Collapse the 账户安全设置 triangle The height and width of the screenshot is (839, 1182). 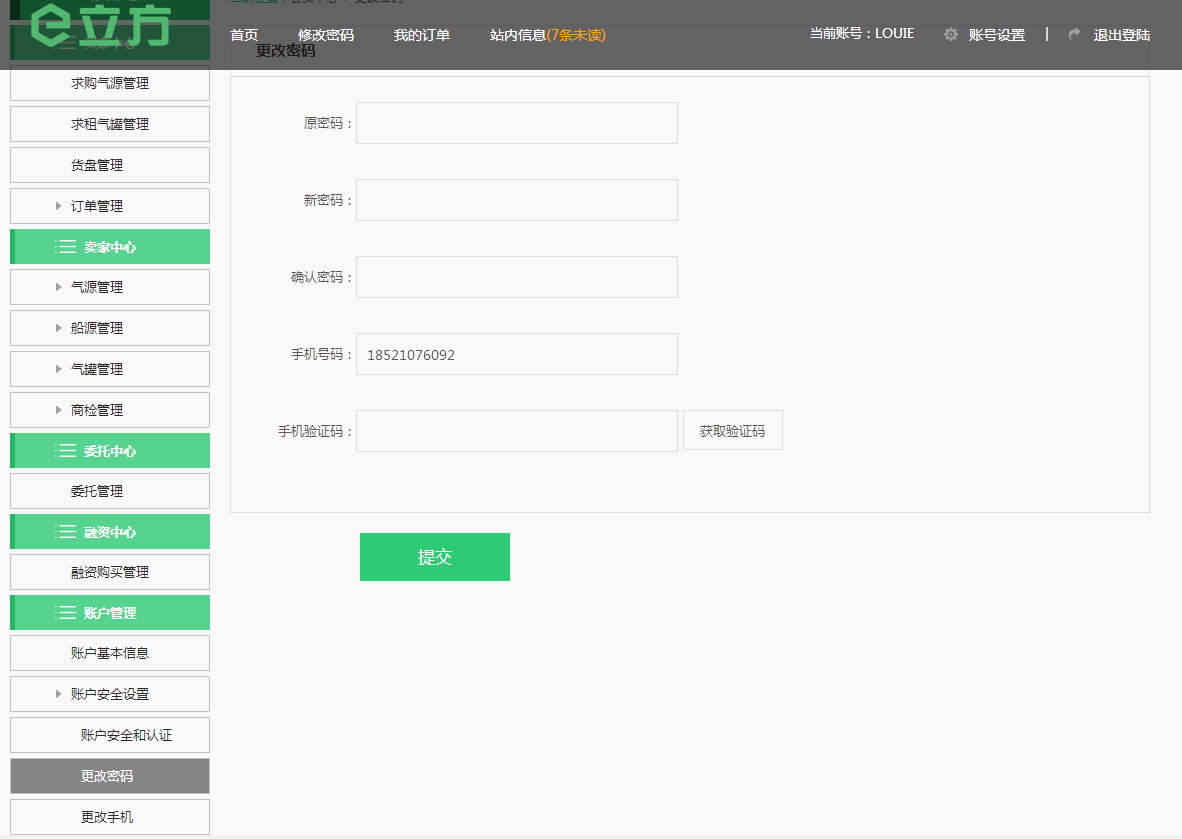tap(59, 694)
